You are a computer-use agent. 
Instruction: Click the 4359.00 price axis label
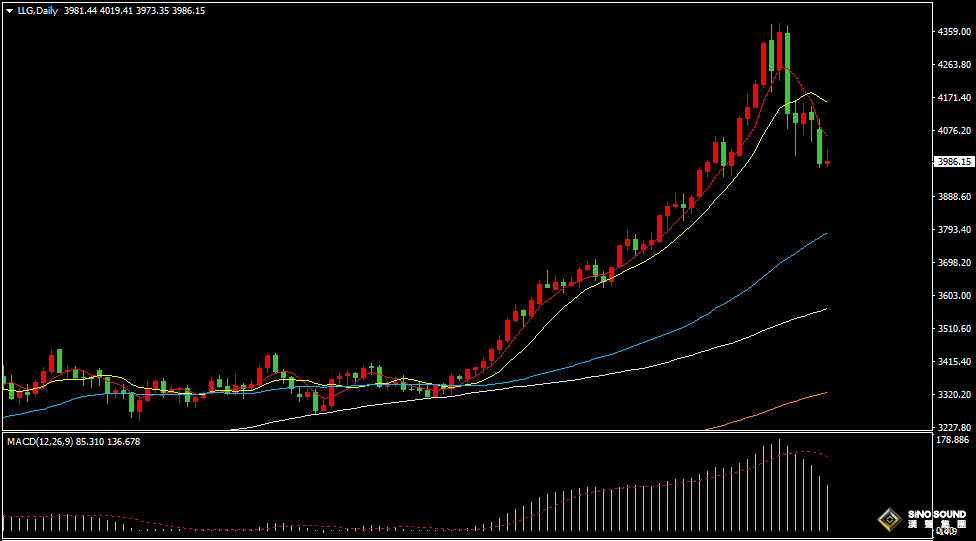click(953, 32)
